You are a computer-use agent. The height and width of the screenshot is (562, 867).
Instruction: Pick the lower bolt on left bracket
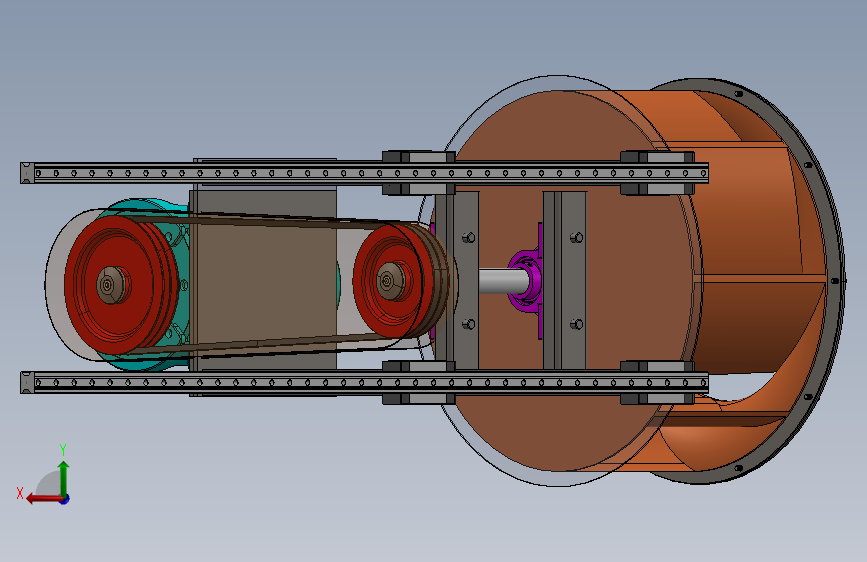pyautogui.click(x=469, y=324)
